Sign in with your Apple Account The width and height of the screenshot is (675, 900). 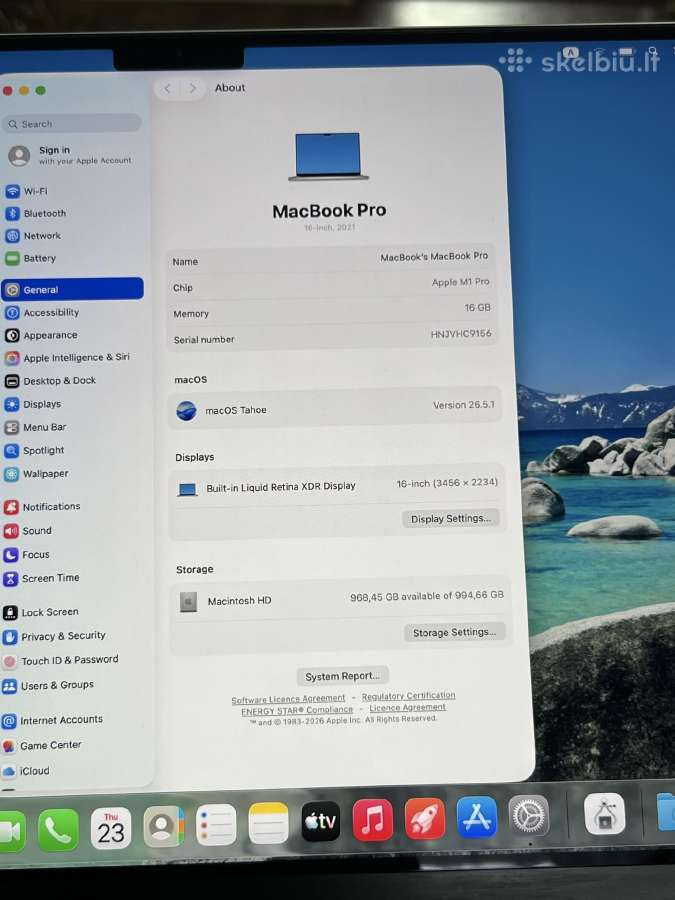[70, 155]
